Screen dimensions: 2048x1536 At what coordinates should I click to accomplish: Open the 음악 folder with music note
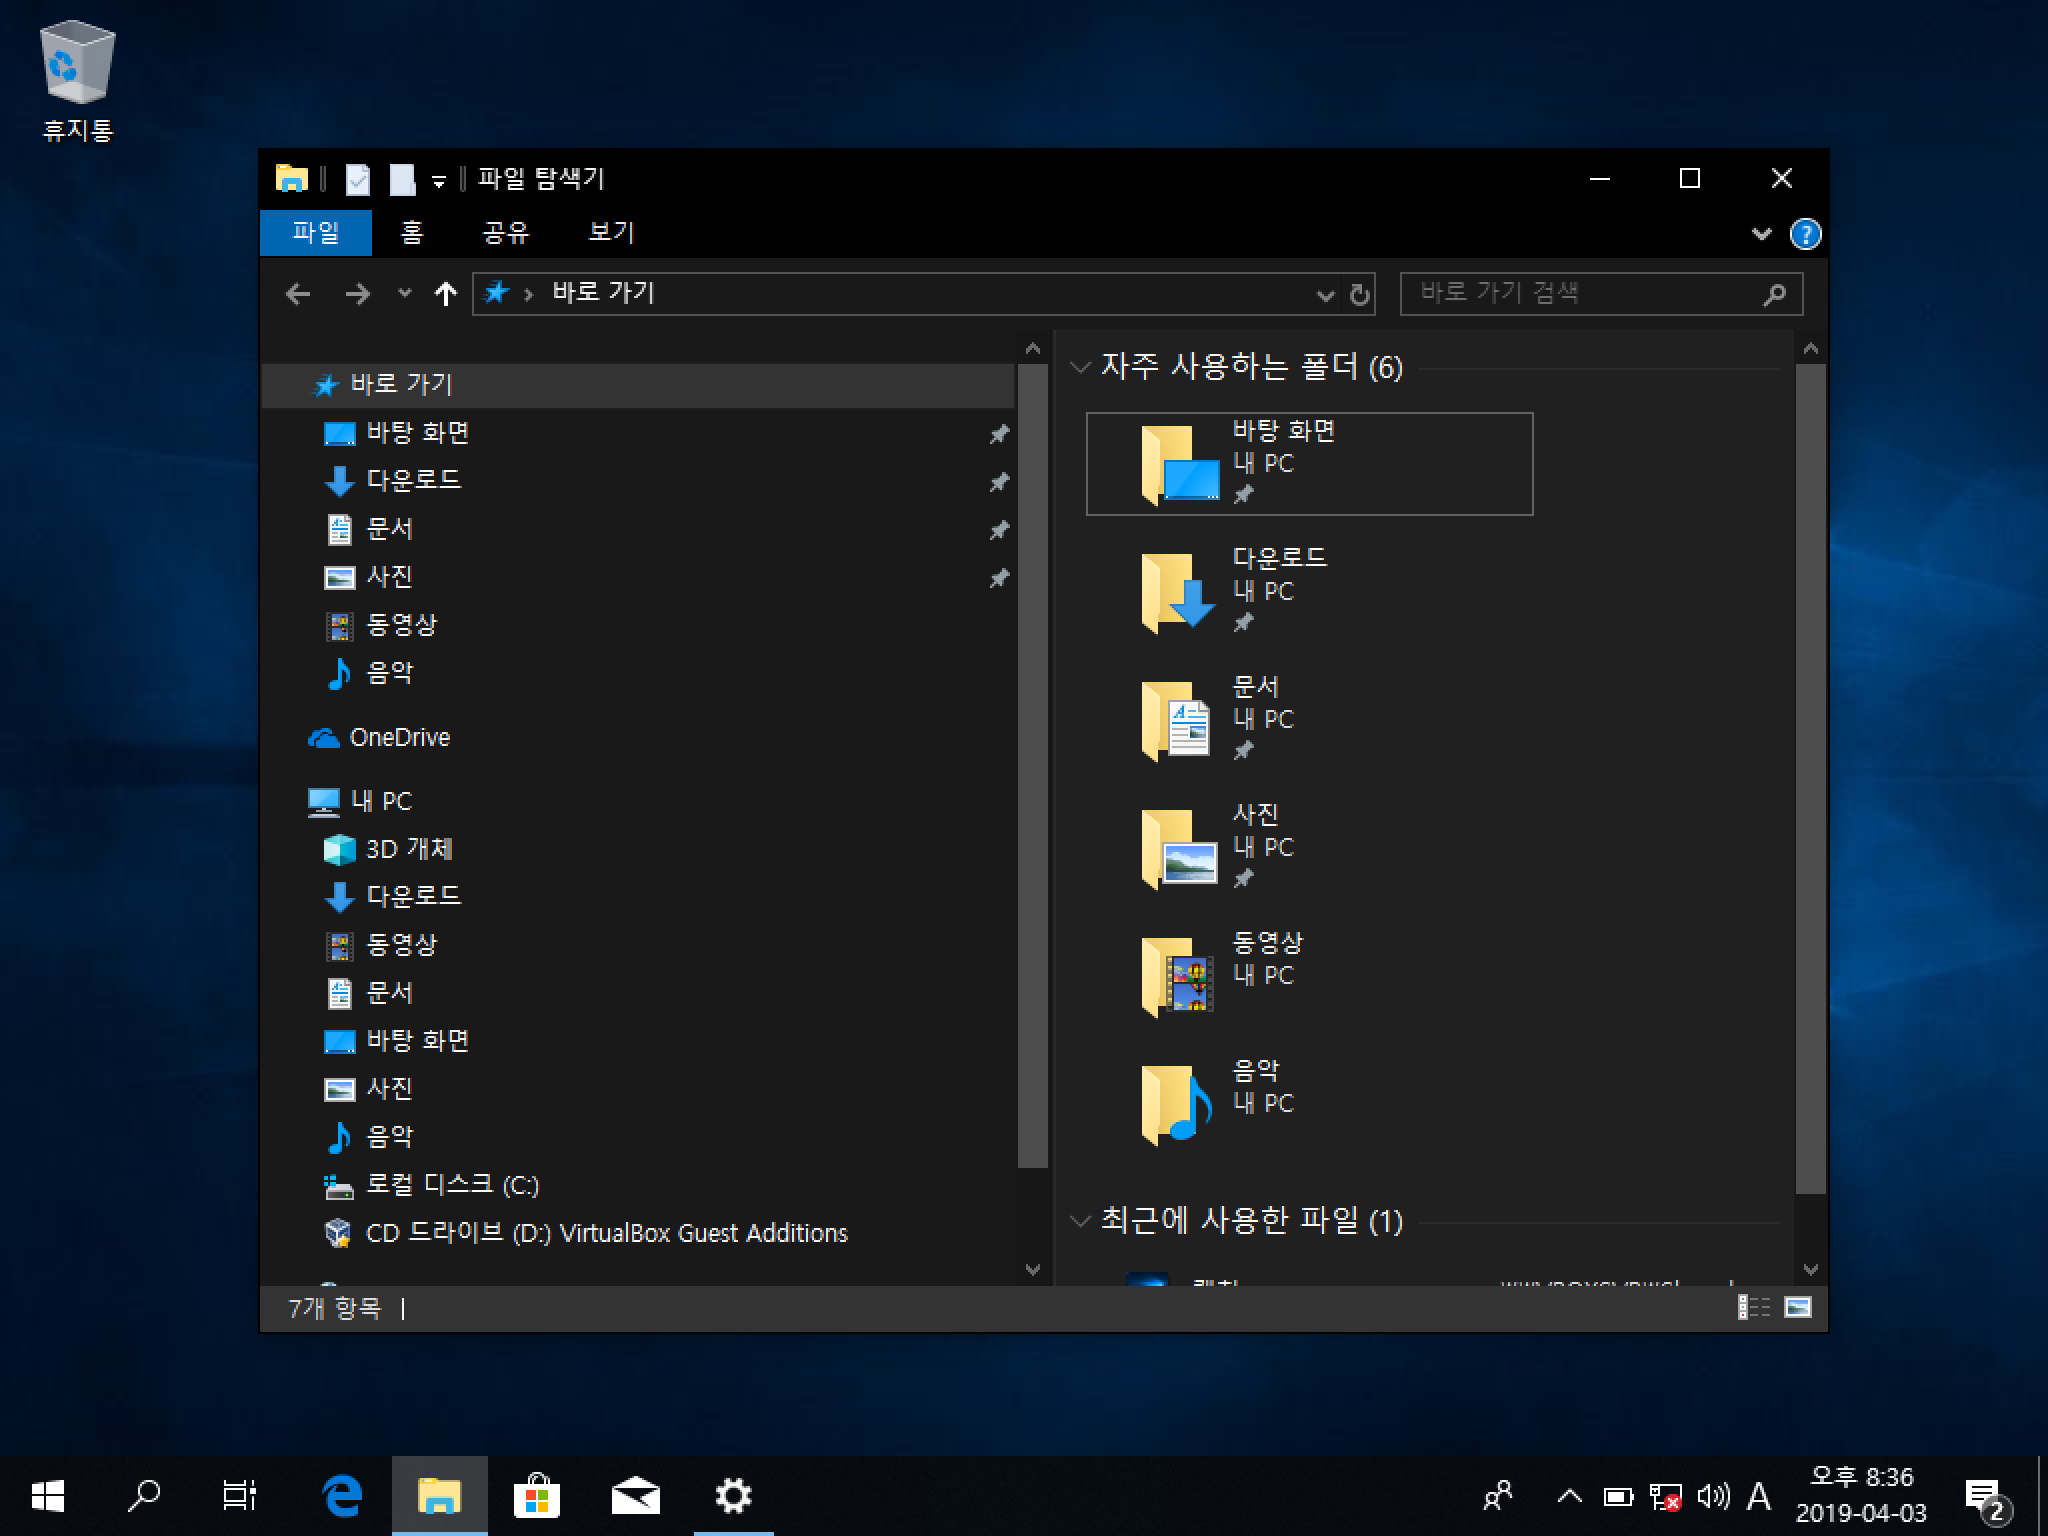click(x=1177, y=1103)
